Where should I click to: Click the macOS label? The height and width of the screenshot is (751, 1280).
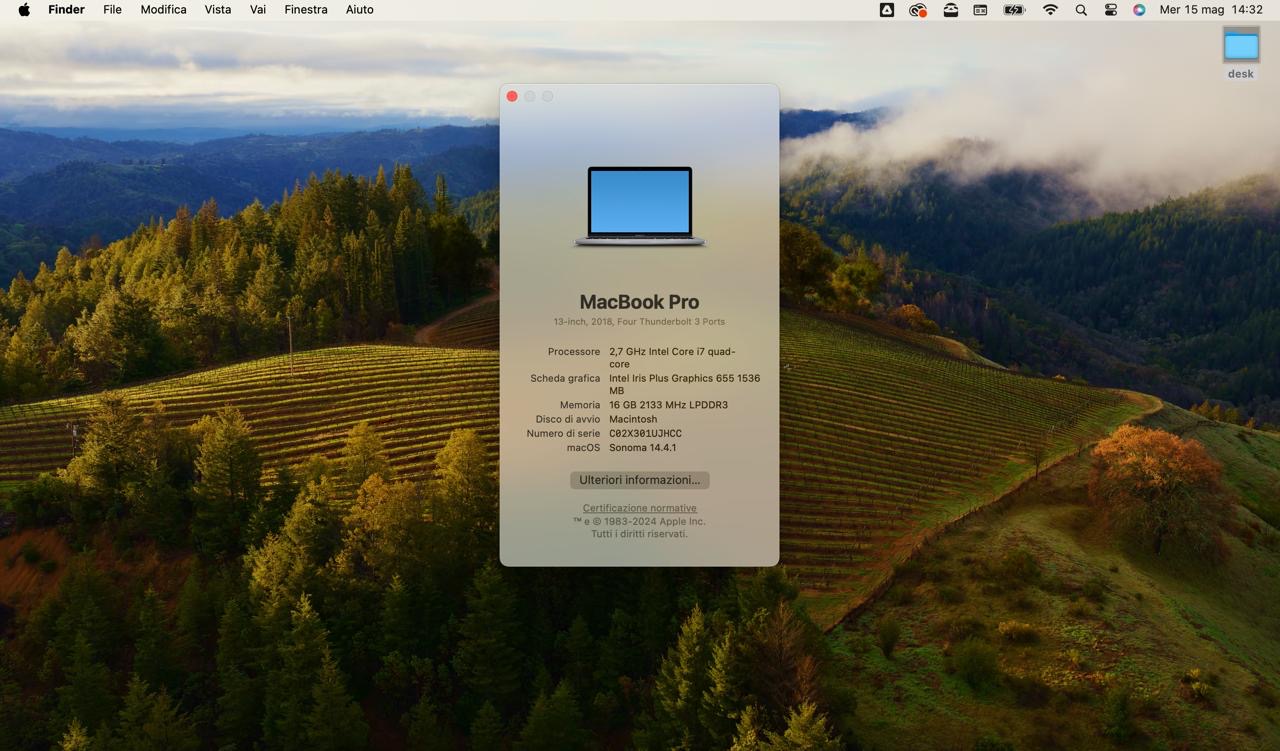[x=584, y=447]
